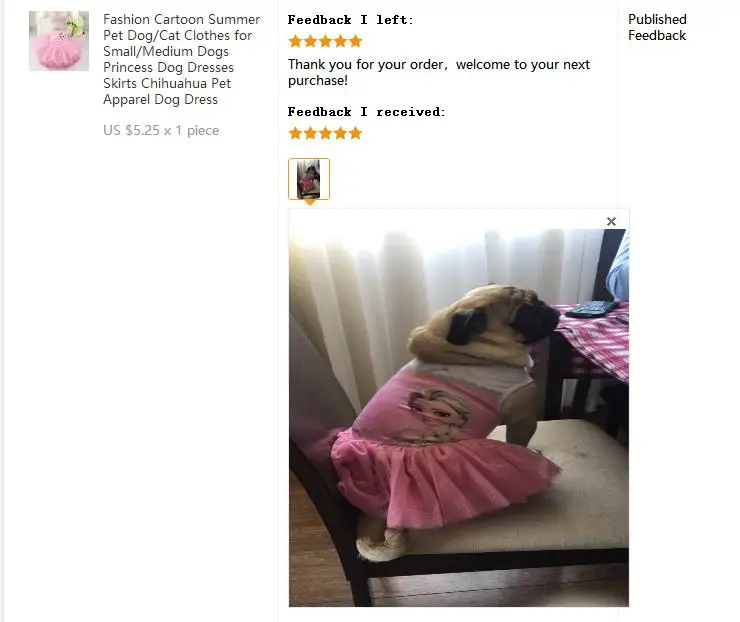Click the Published Feedback status text
Image resolution: width=740 pixels, height=622 pixels.
657,27
